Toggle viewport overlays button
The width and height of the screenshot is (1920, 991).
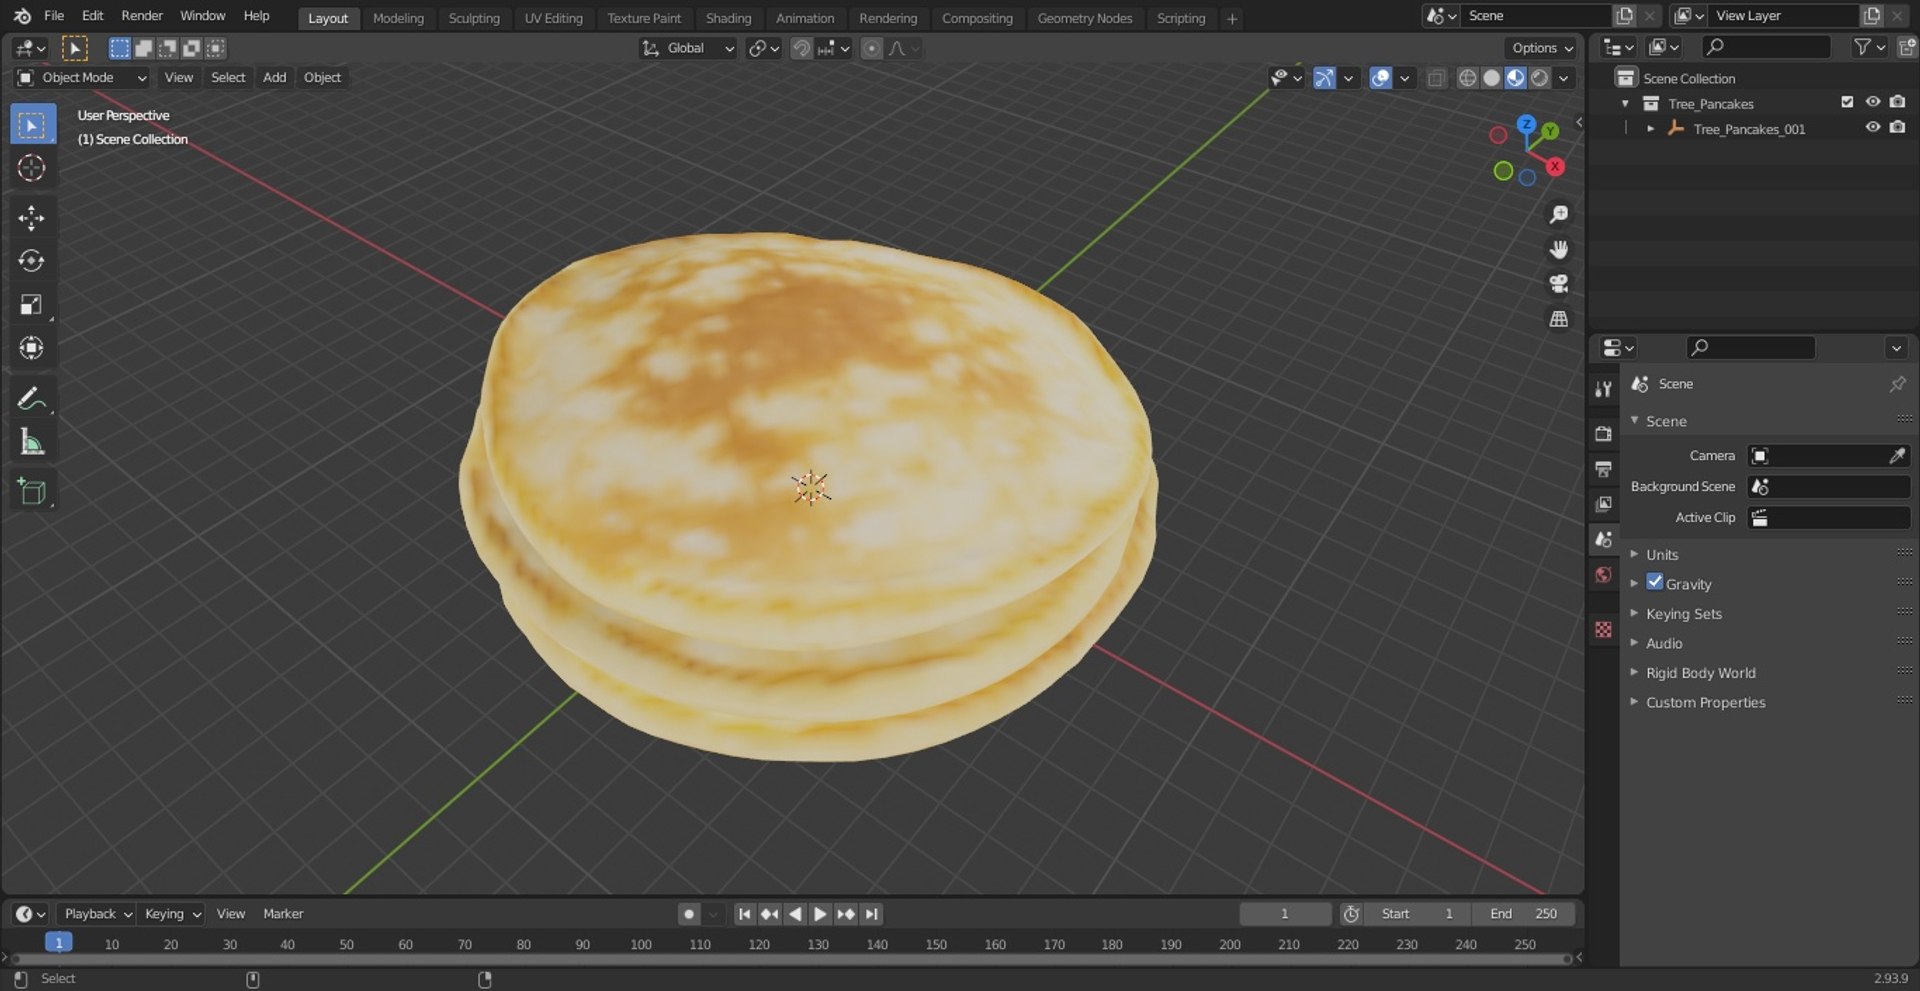(1380, 78)
